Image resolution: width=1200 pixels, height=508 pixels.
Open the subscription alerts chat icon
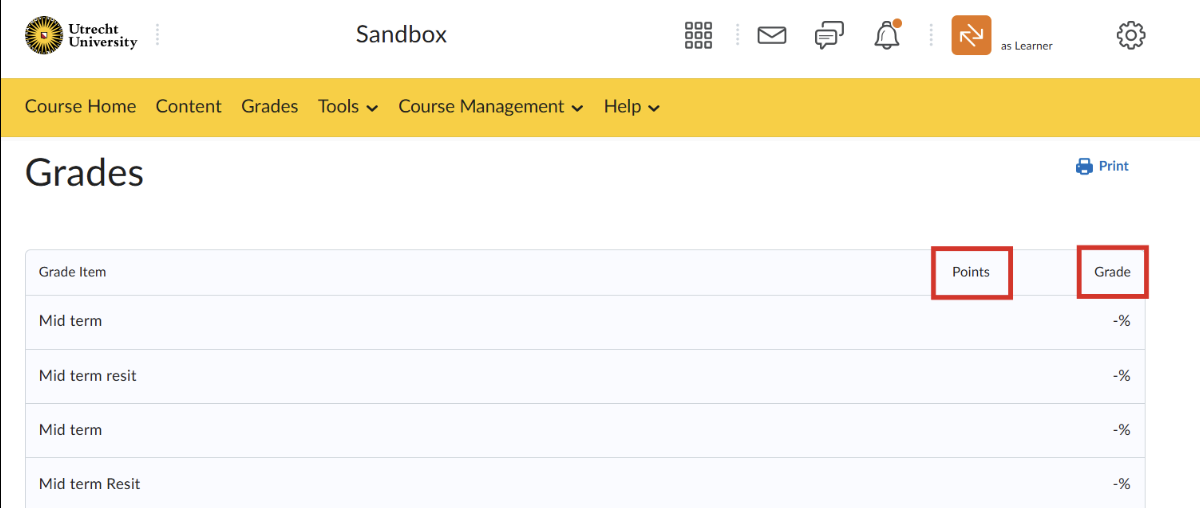coord(829,36)
